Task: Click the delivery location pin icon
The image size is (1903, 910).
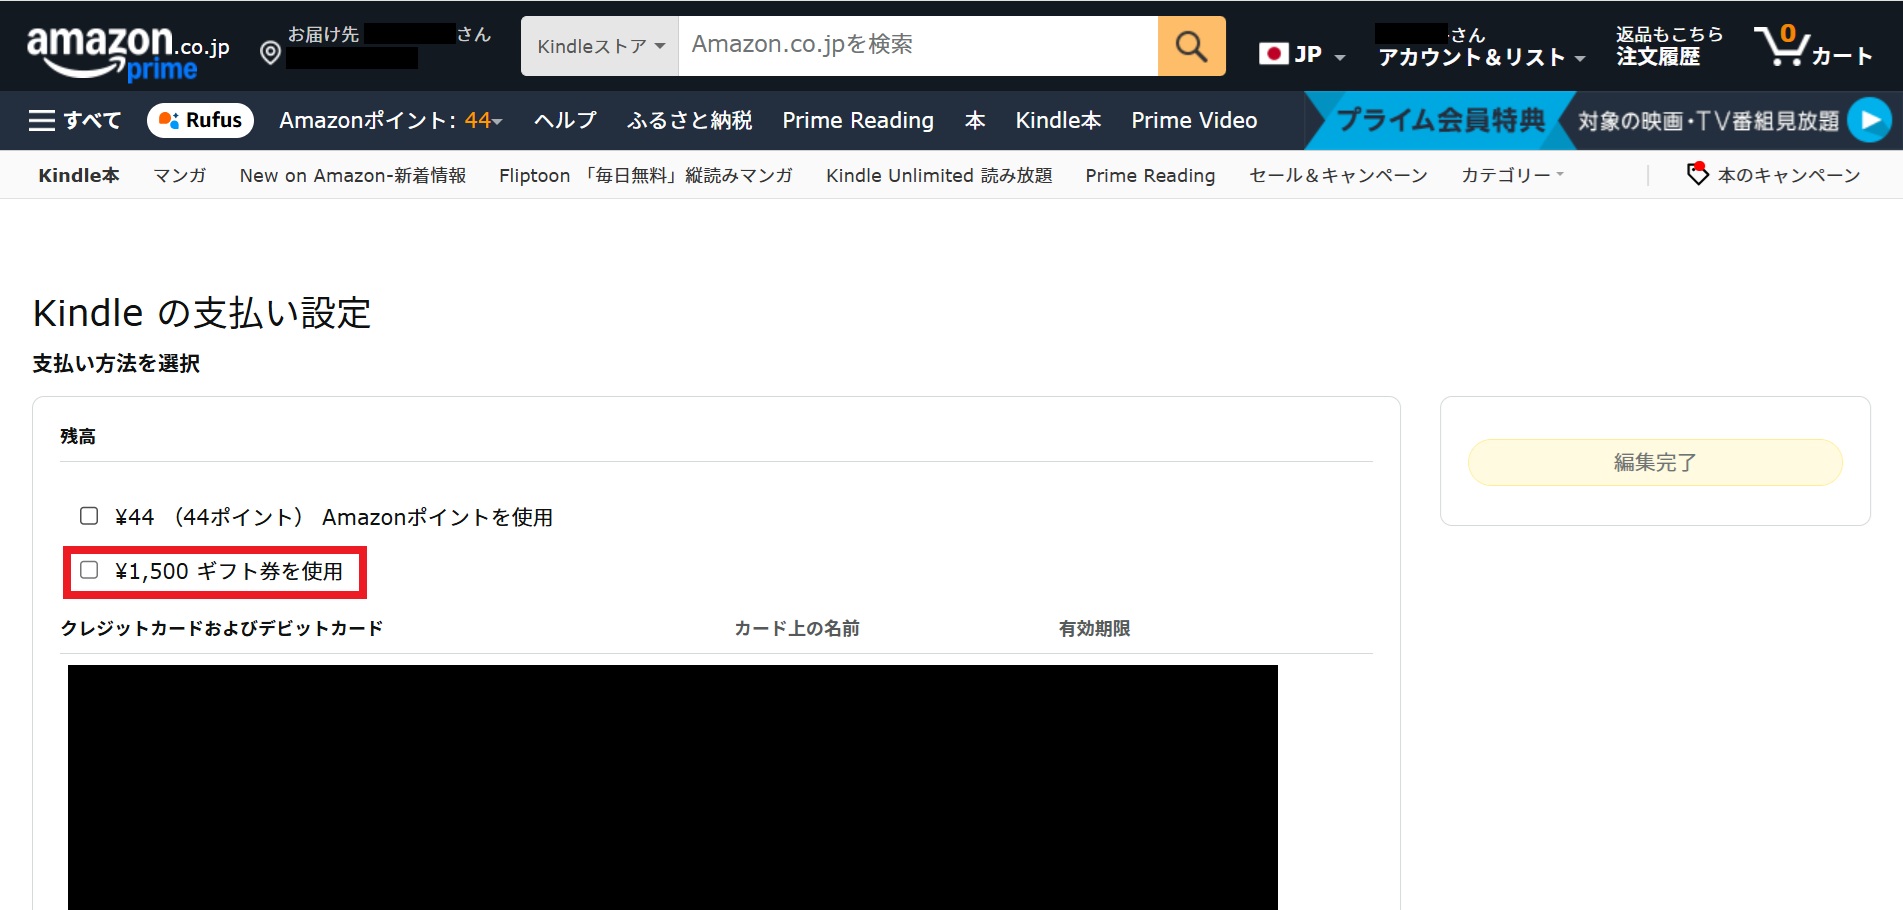Action: 270,52
